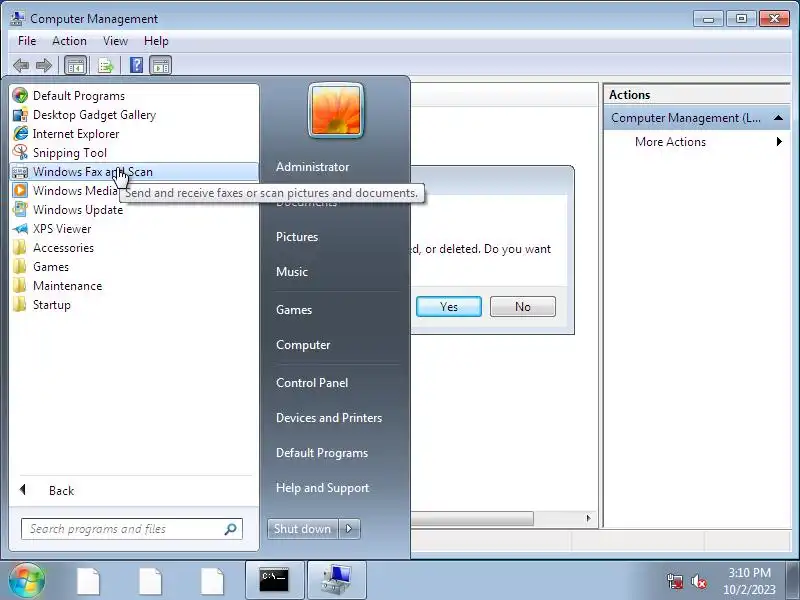Expand the More Actions submenu arrow

[779, 141]
